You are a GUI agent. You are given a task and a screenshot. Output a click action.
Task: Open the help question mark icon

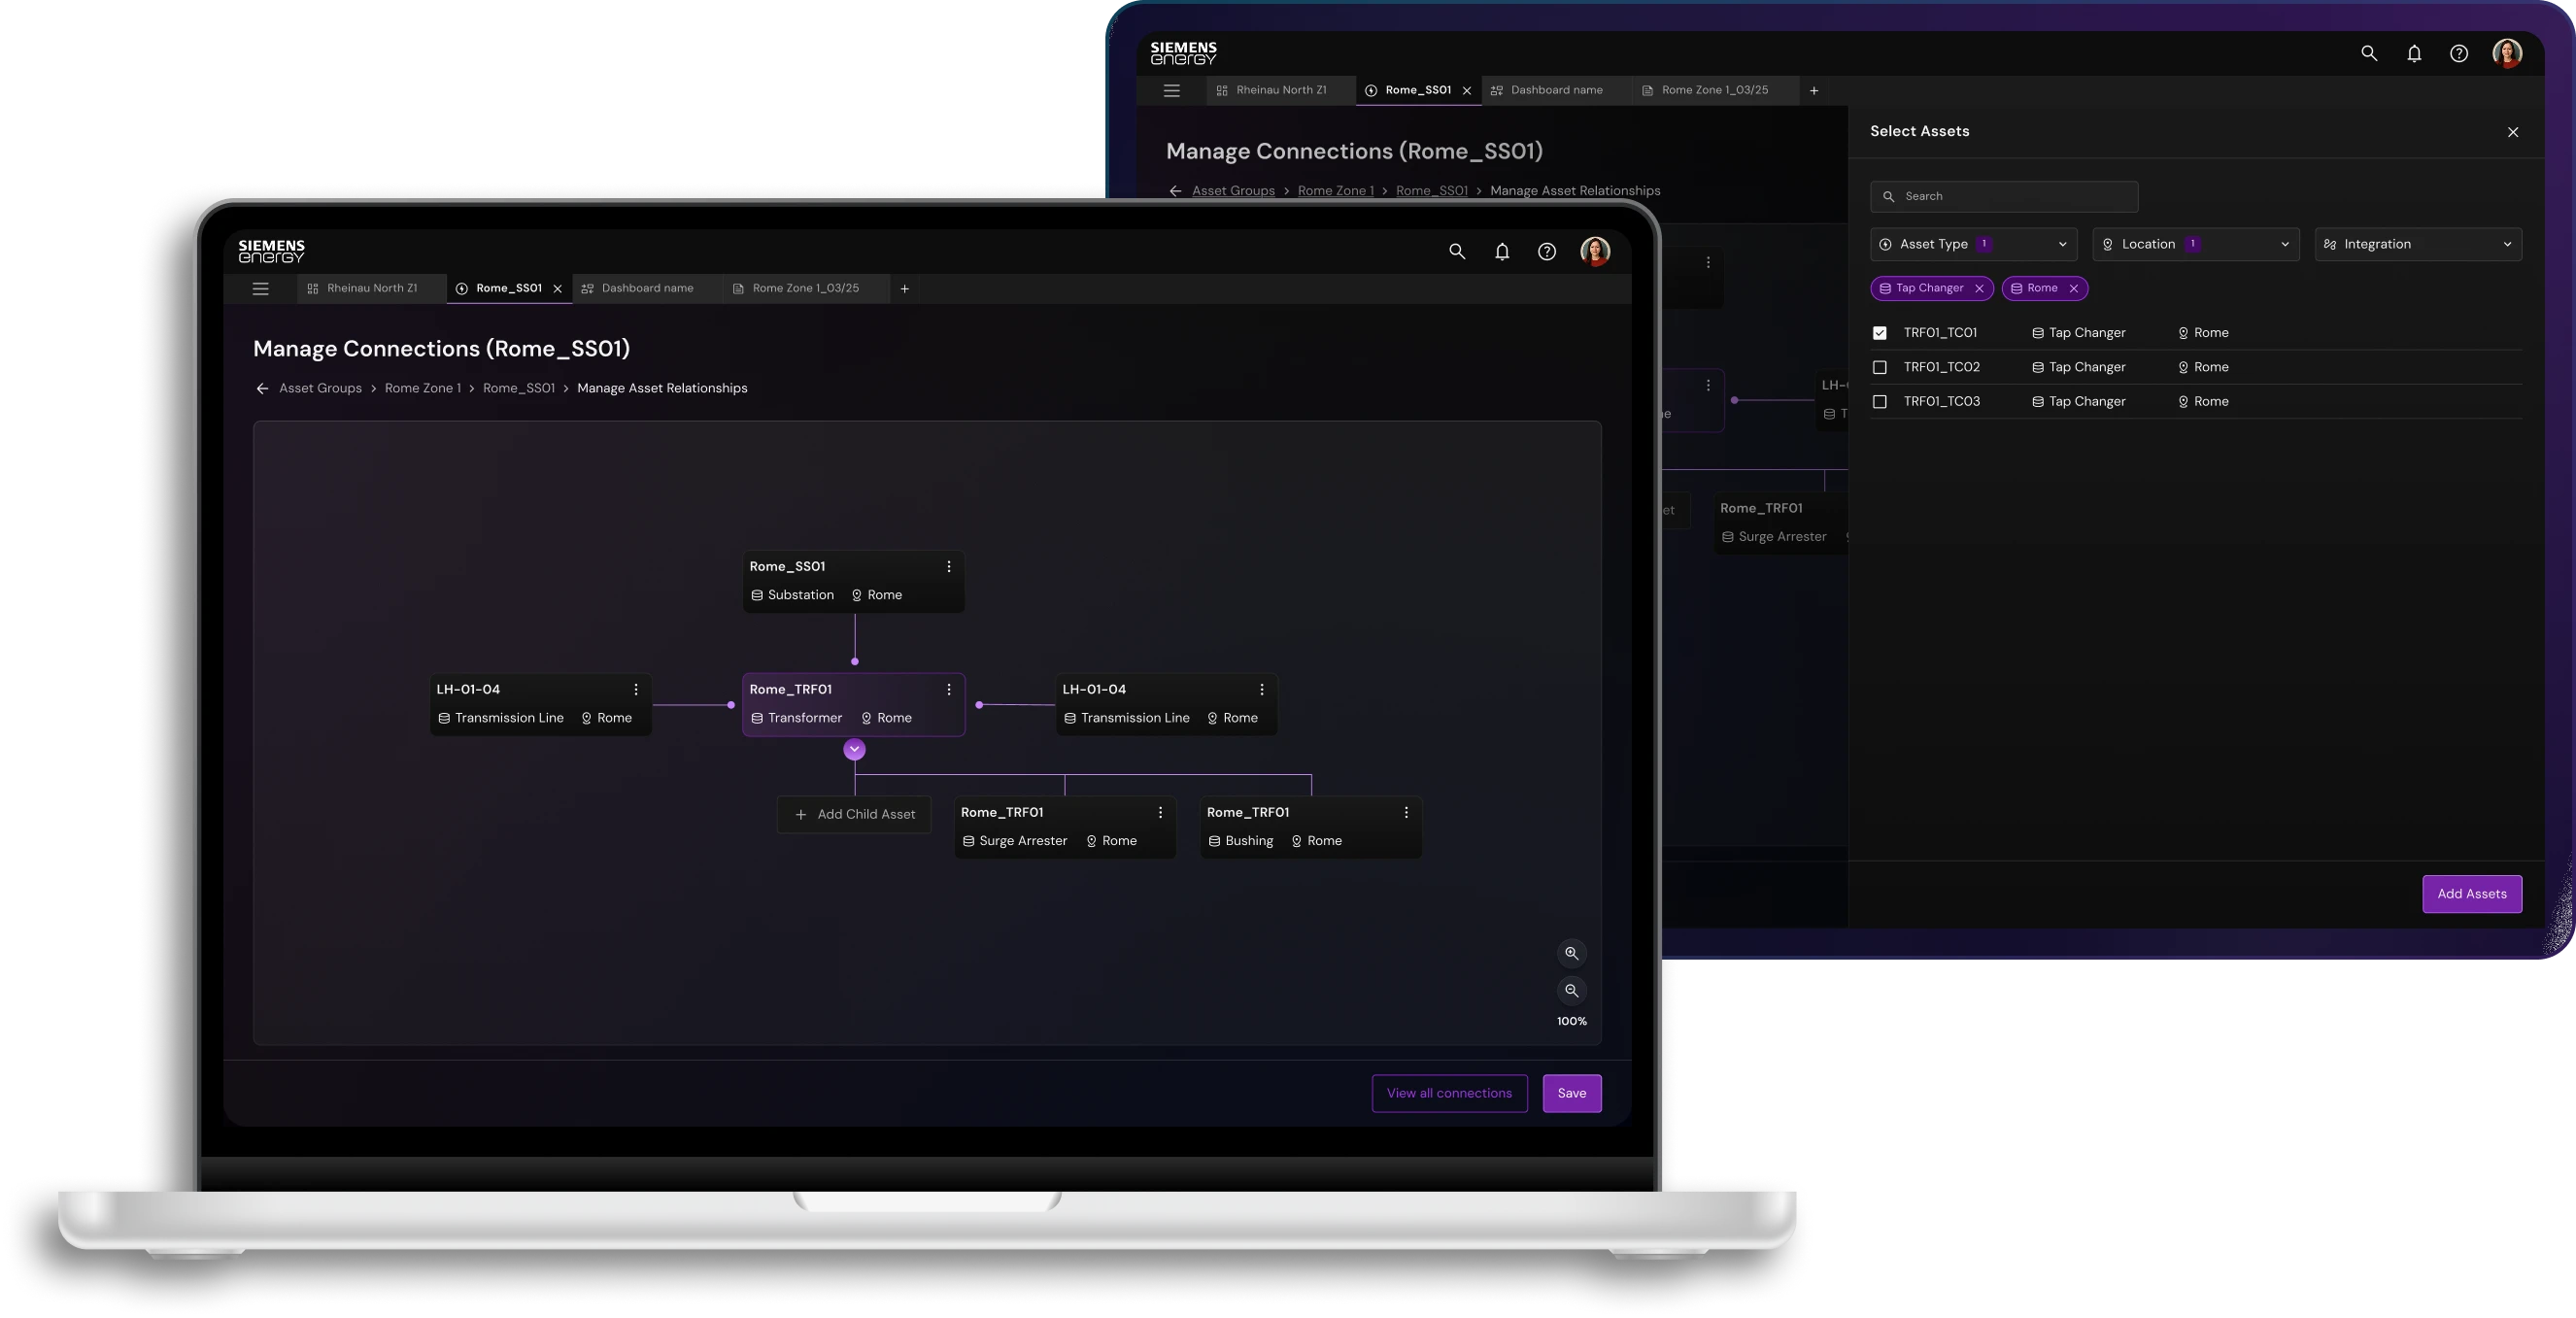coord(1546,251)
